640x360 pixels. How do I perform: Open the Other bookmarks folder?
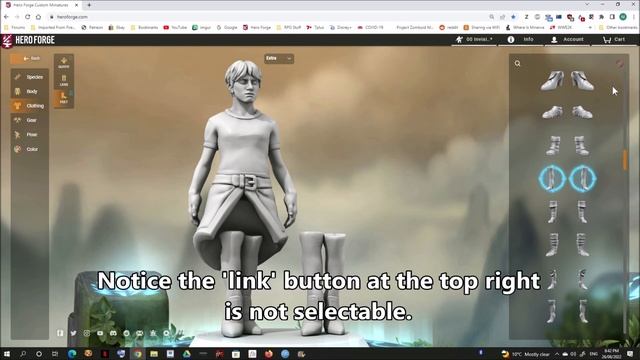click(x=618, y=27)
